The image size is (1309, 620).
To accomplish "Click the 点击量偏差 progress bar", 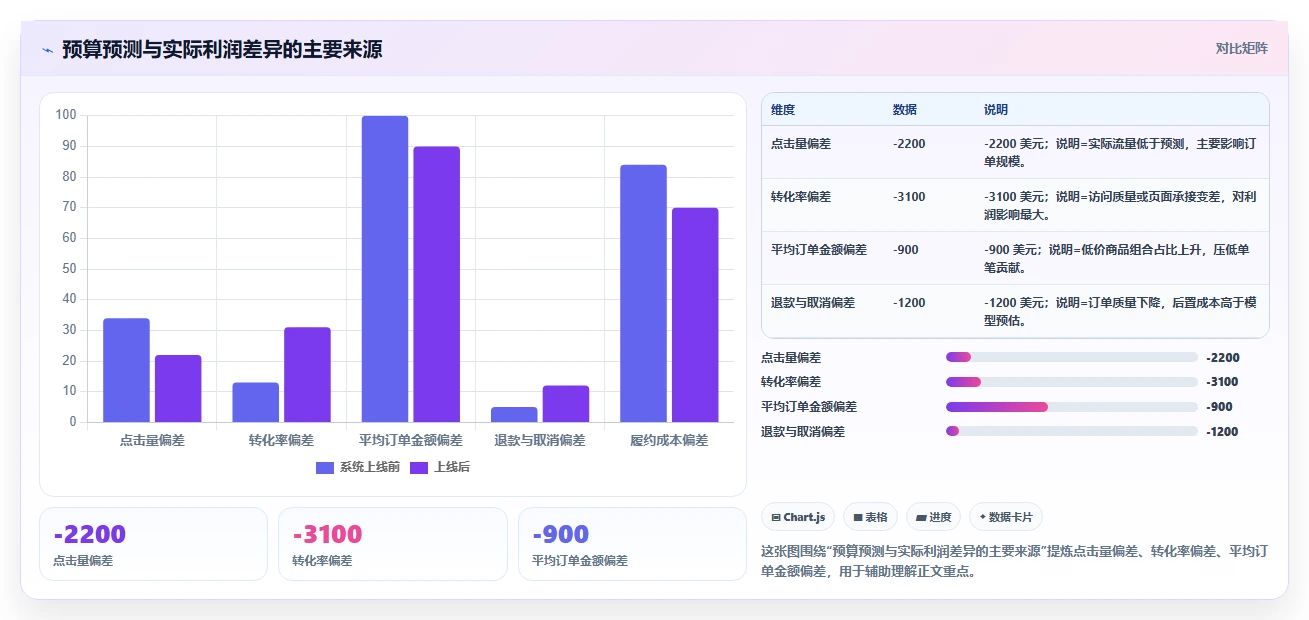I will pos(1072,357).
